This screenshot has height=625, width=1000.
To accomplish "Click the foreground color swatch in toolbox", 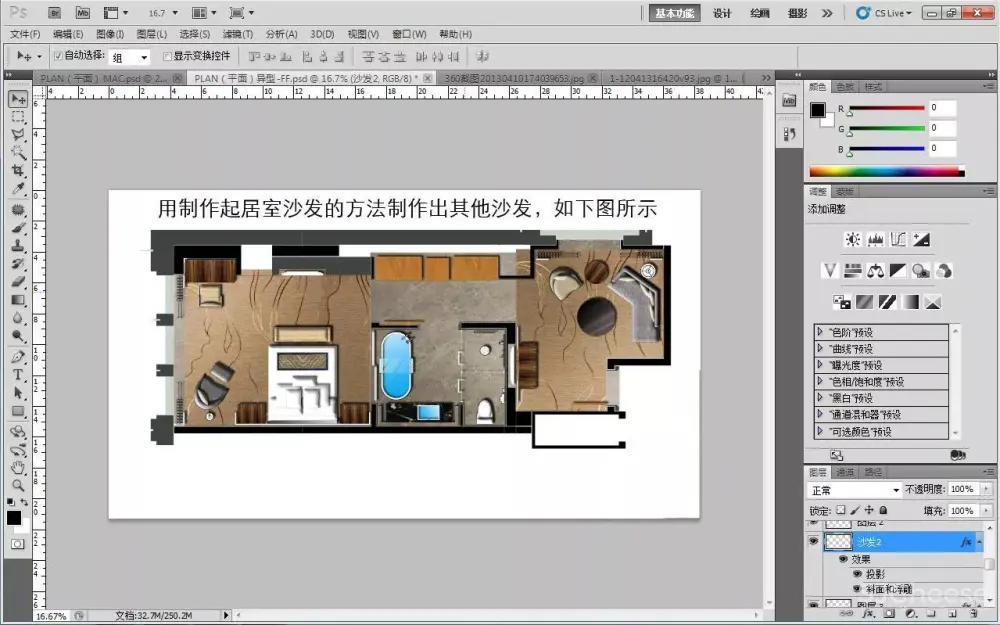I will tap(14, 517).
